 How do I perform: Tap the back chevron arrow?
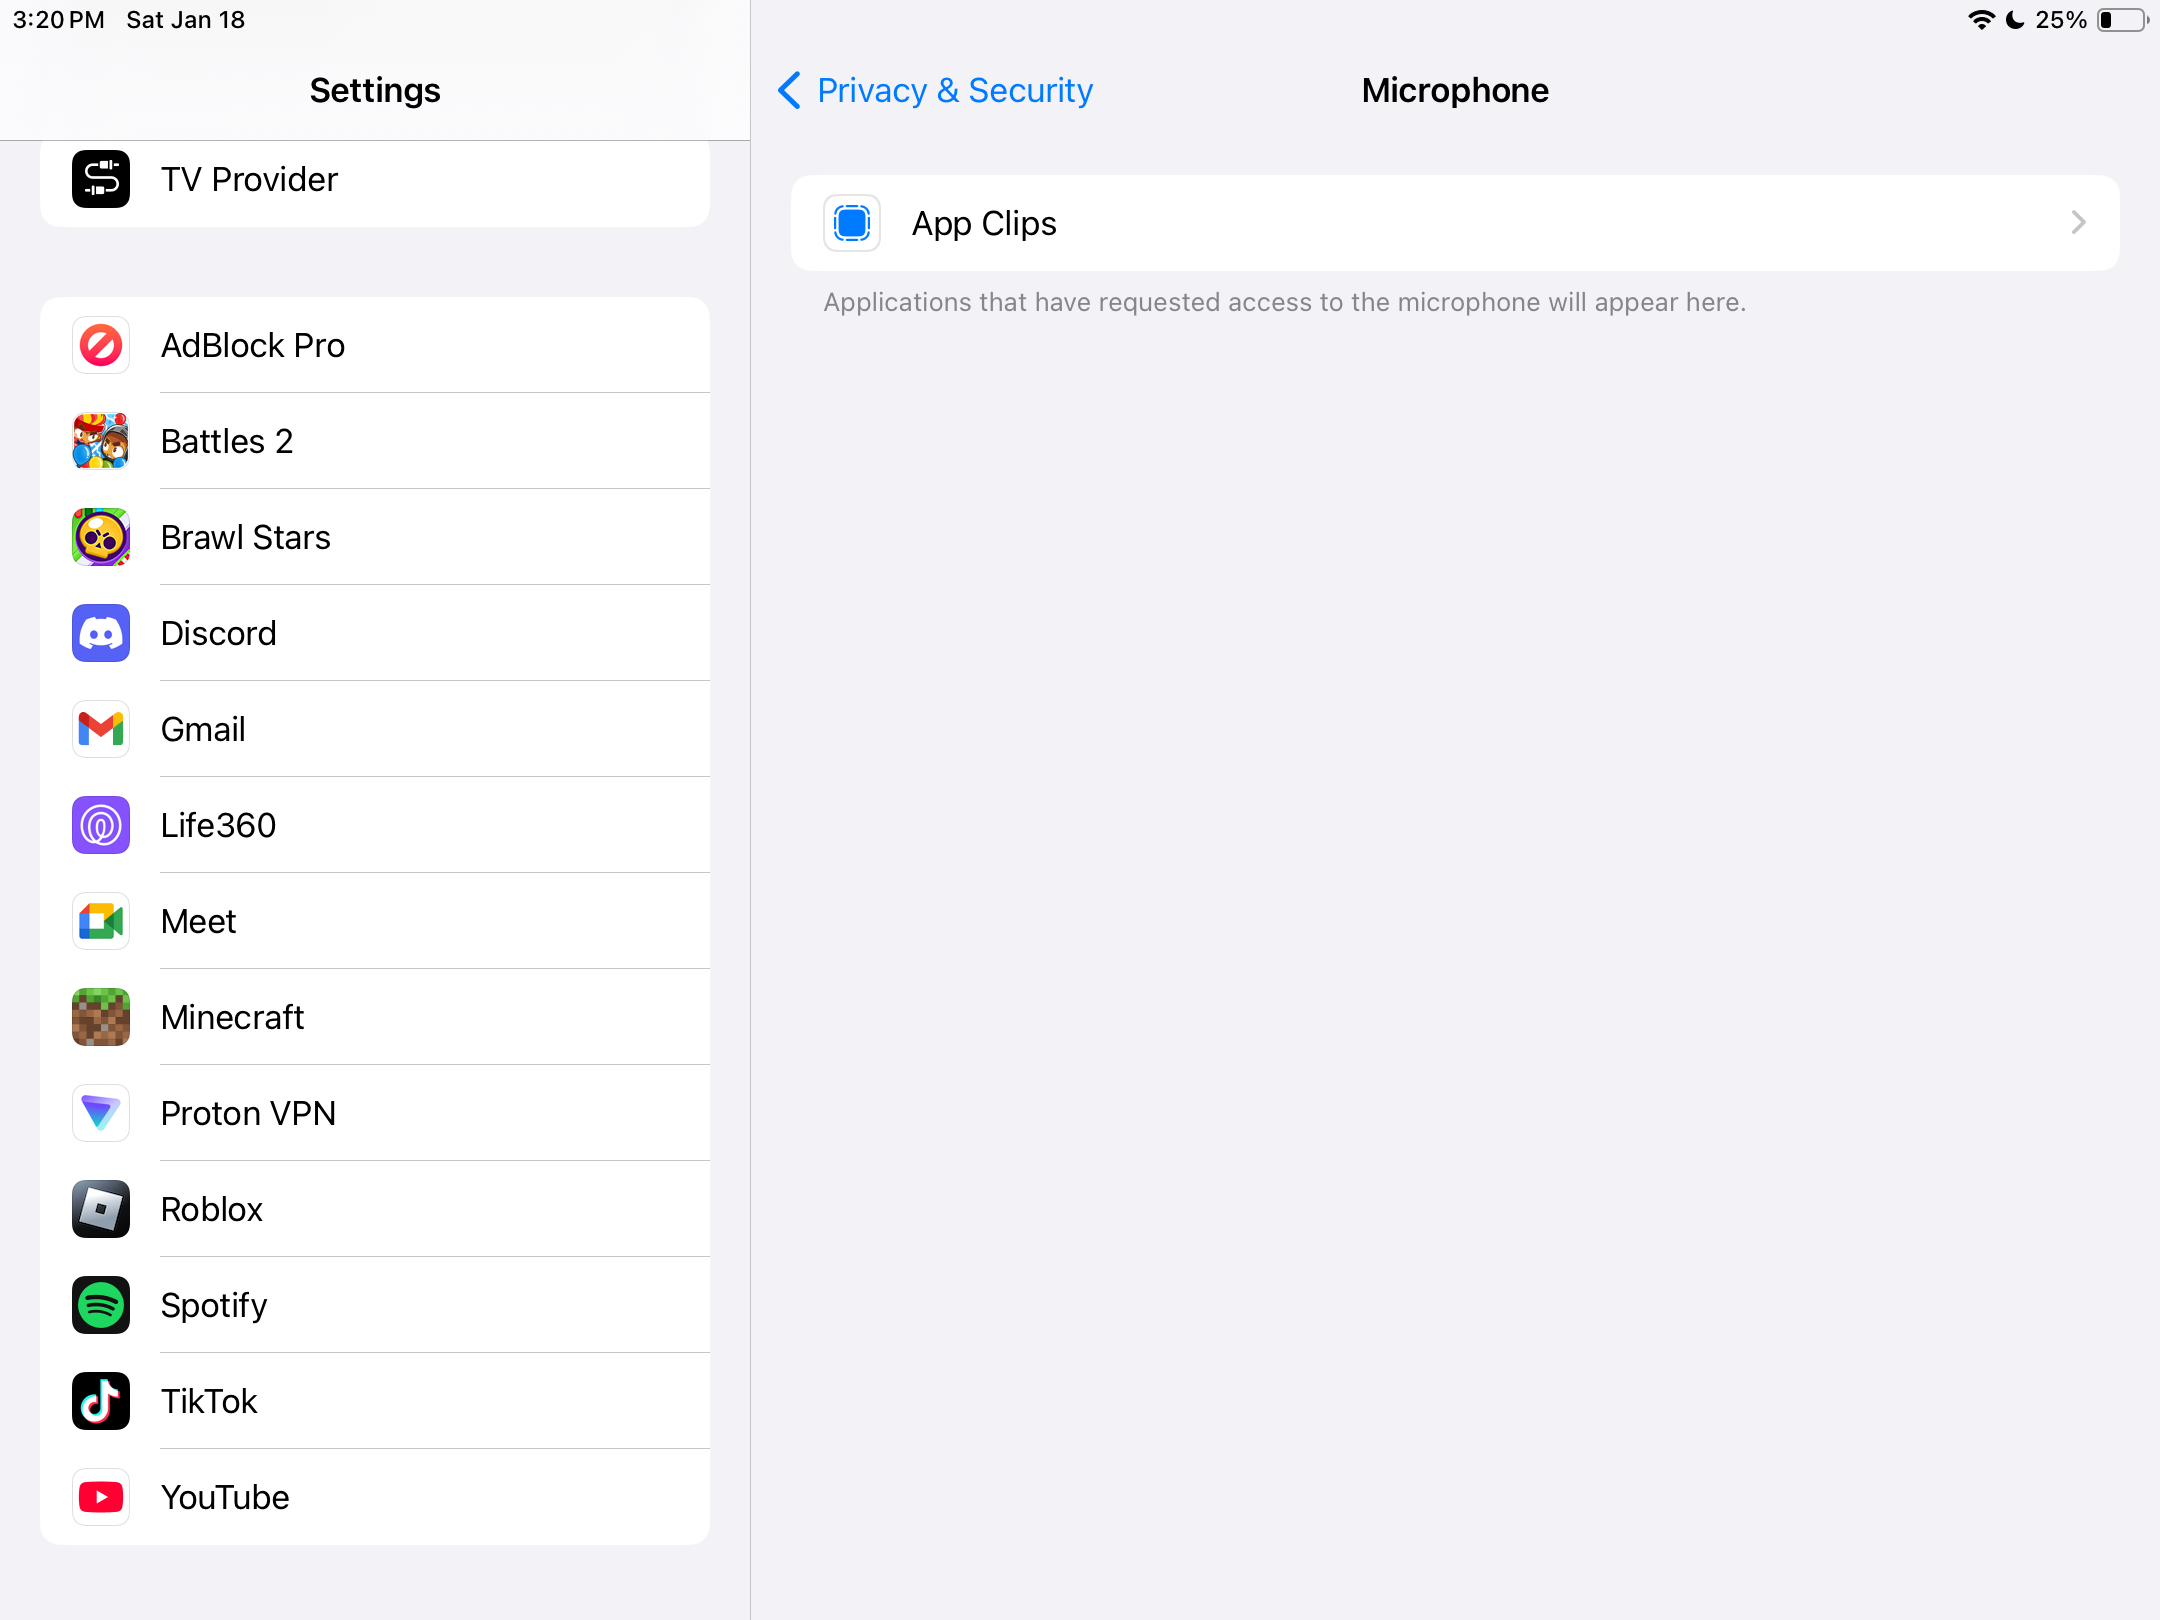pyautogui.click(x=789, y=90)
